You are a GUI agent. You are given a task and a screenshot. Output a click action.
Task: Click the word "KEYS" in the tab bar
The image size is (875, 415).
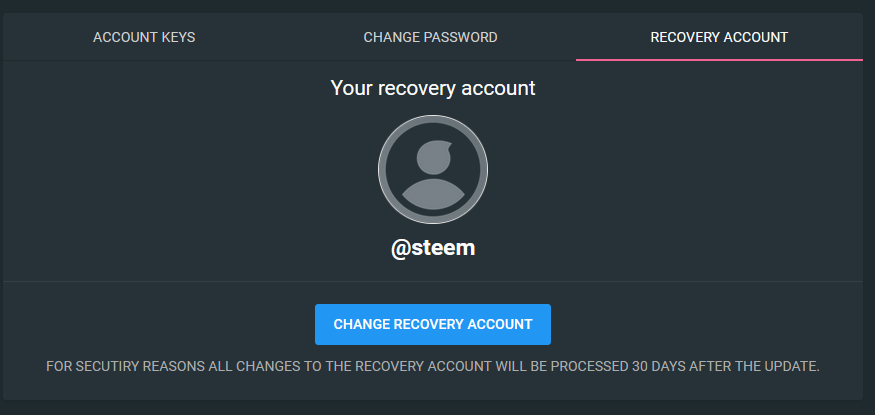pyautogui.click(x=178, y=38)
